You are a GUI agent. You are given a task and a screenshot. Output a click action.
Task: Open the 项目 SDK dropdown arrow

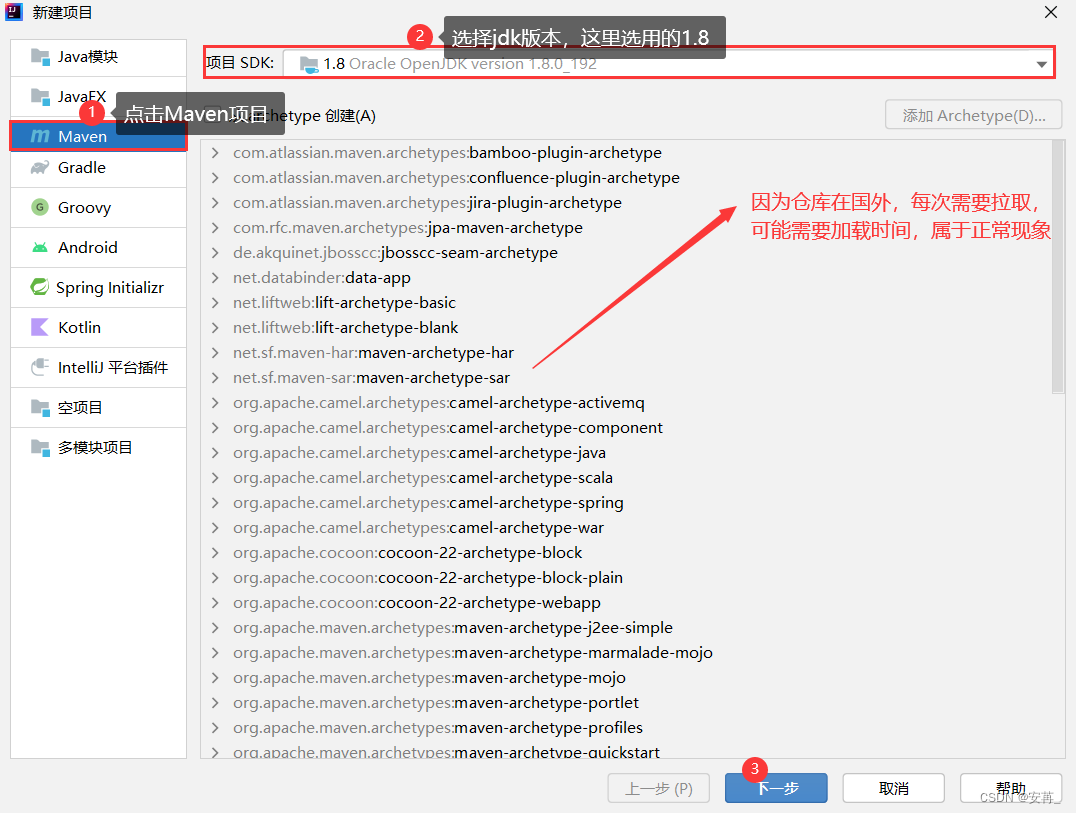pyautogui.click(x=1042, y=64)
